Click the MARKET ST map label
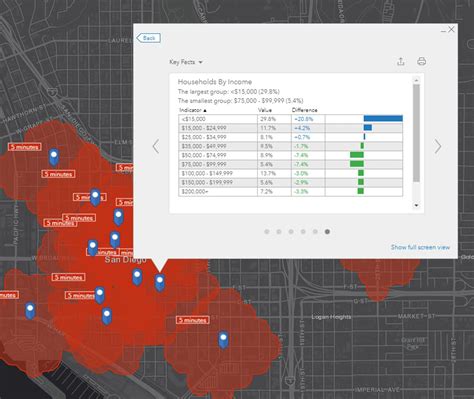Viewport: 474px width, 399px height. [416, 316]
